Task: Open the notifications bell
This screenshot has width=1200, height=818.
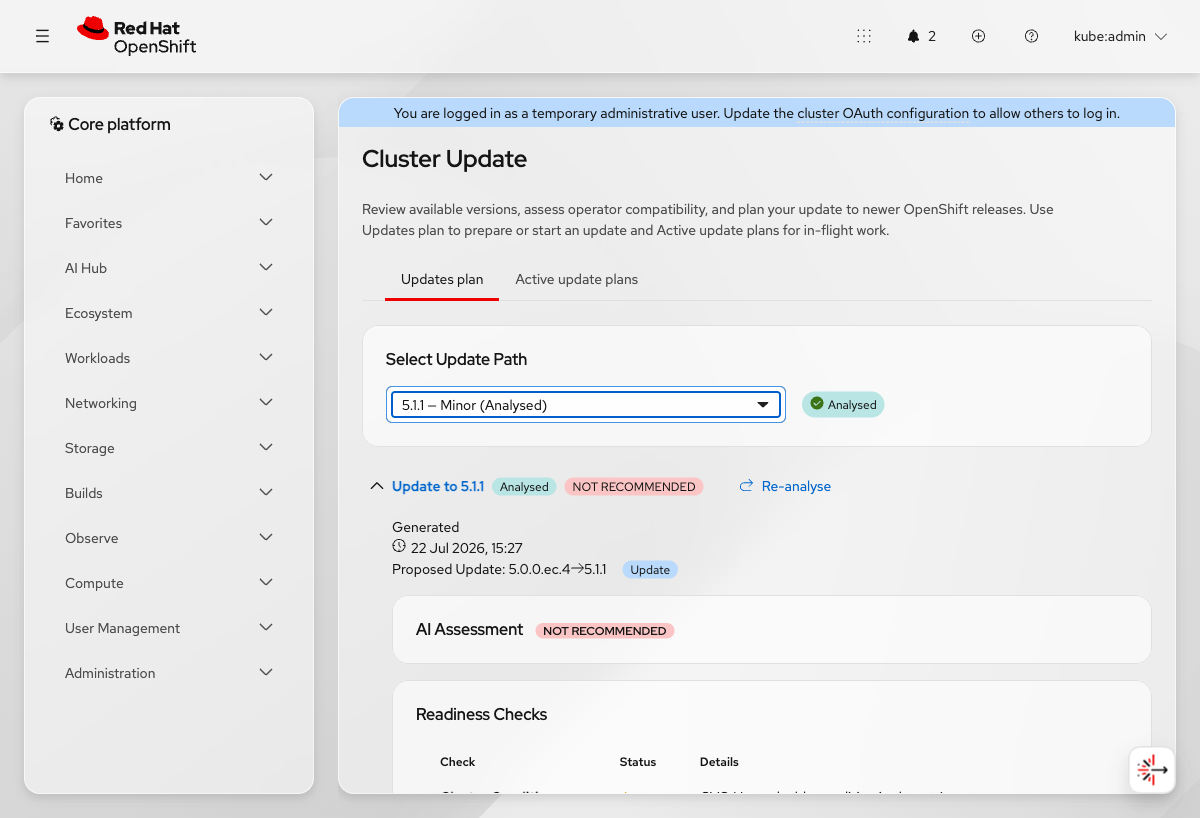Action: tap(921, 36)
